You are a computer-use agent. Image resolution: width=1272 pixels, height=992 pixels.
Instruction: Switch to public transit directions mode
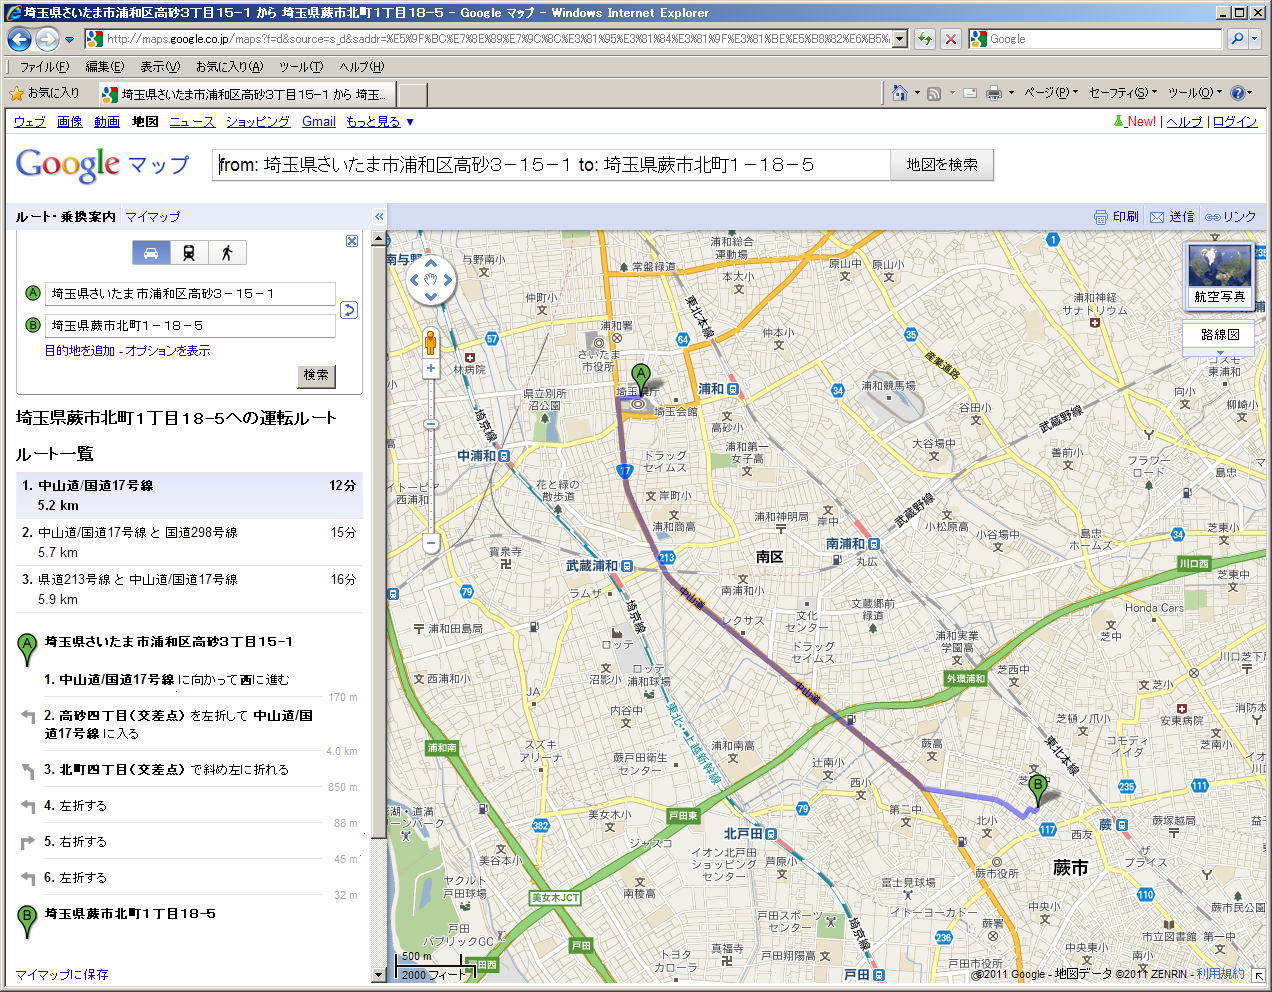pyautogui.click(x=189, y=253)
